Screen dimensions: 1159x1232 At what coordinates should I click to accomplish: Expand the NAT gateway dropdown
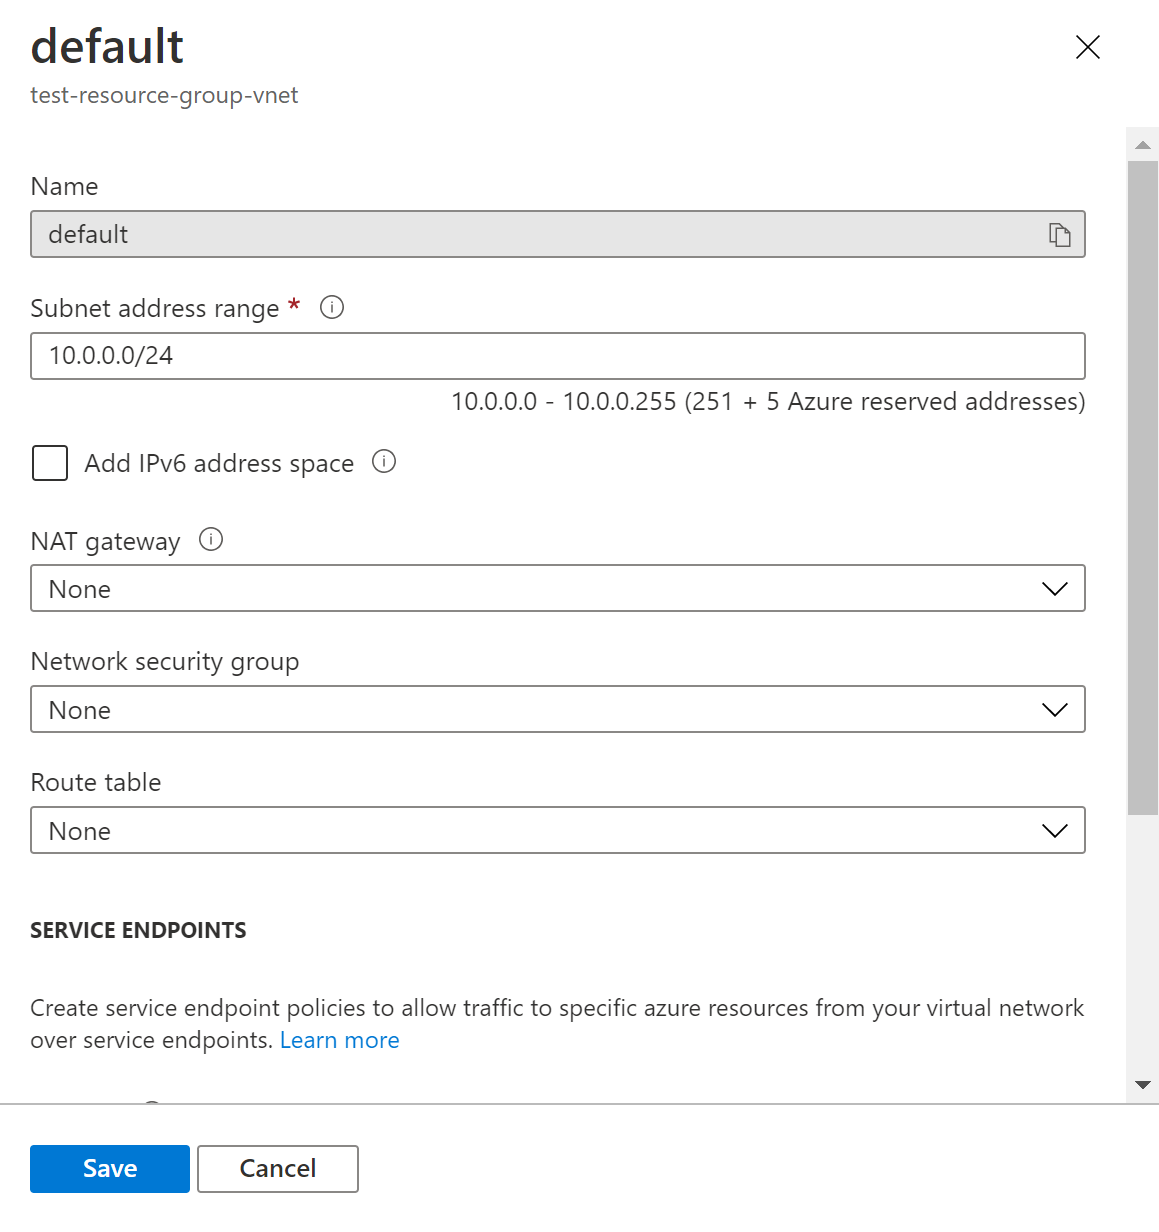pos(557,589)
